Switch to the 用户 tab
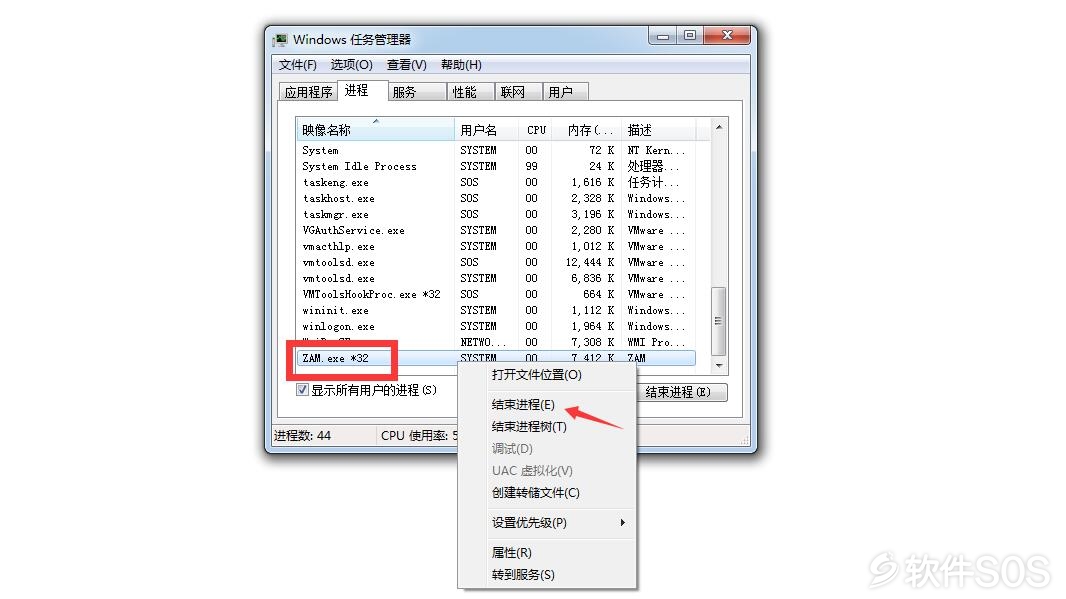Viewport: 1066px width, 599px height. [x=565, y=92]
